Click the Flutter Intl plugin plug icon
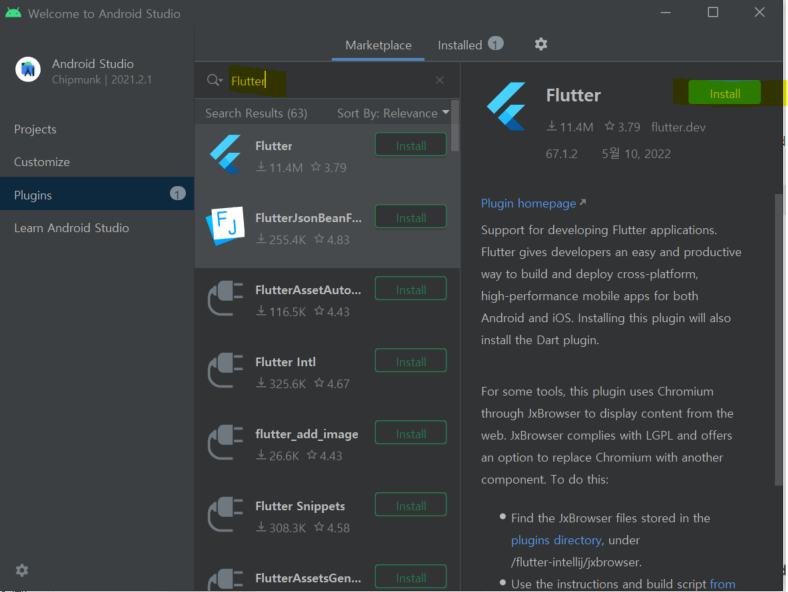 (225, 370)
